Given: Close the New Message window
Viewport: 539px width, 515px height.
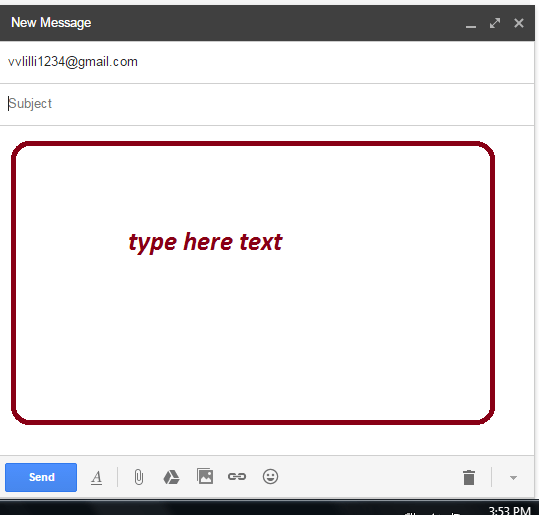Looking at the screenshot, I should [519, 23].
